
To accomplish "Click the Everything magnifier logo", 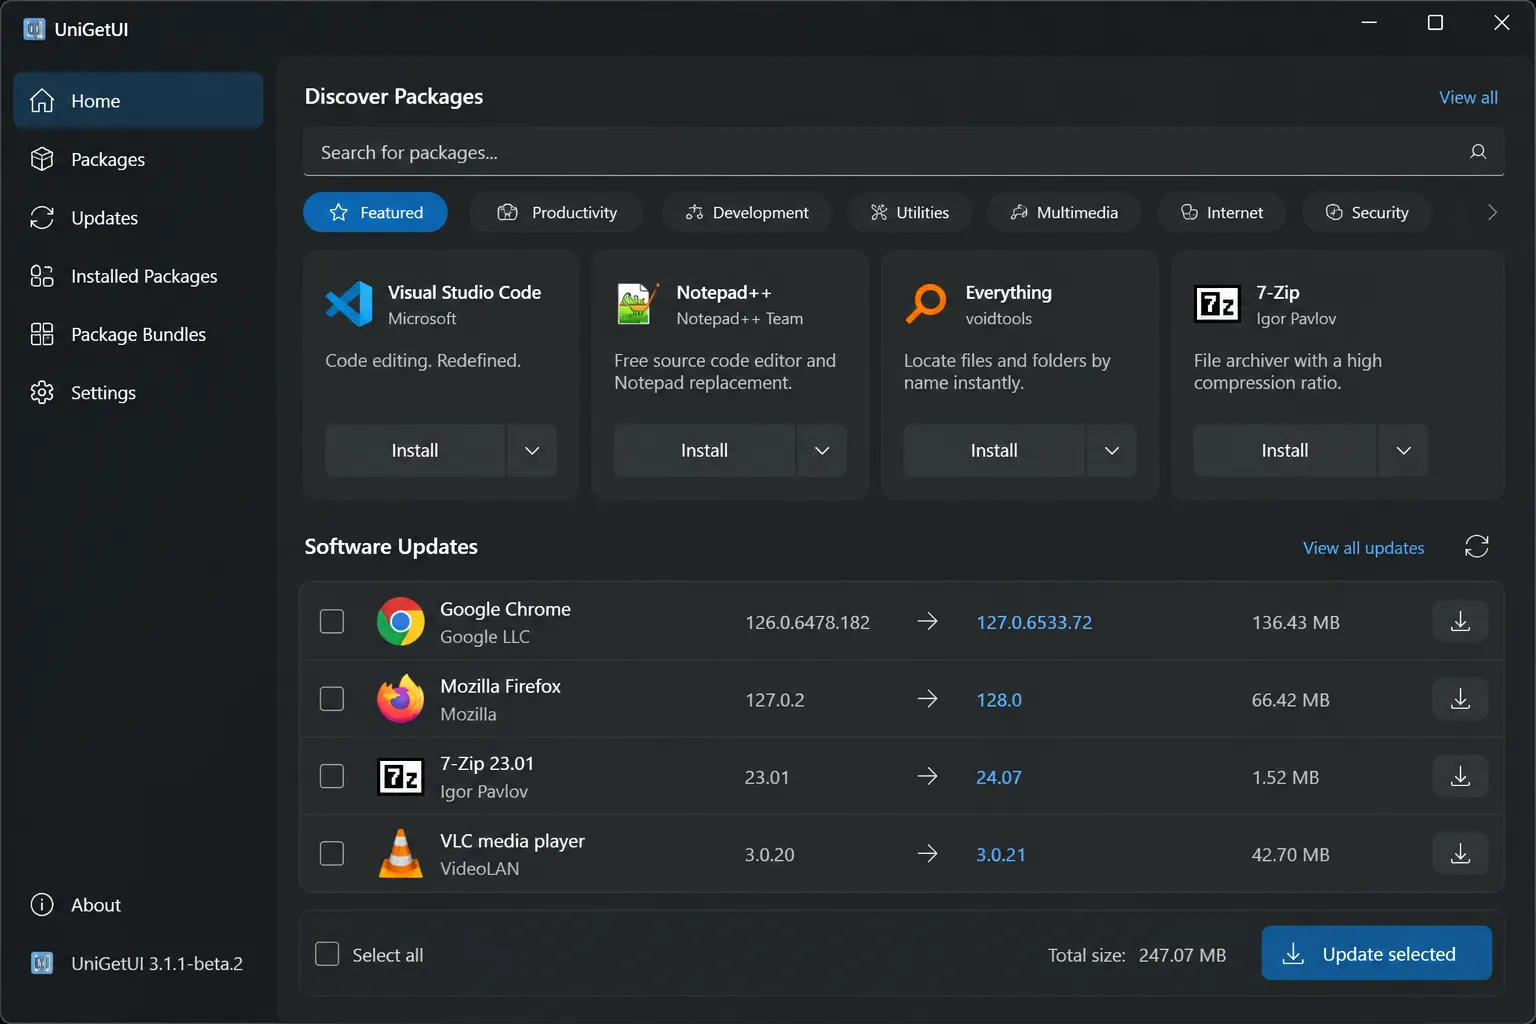I will pyautogui.click(x=927, y=303).
